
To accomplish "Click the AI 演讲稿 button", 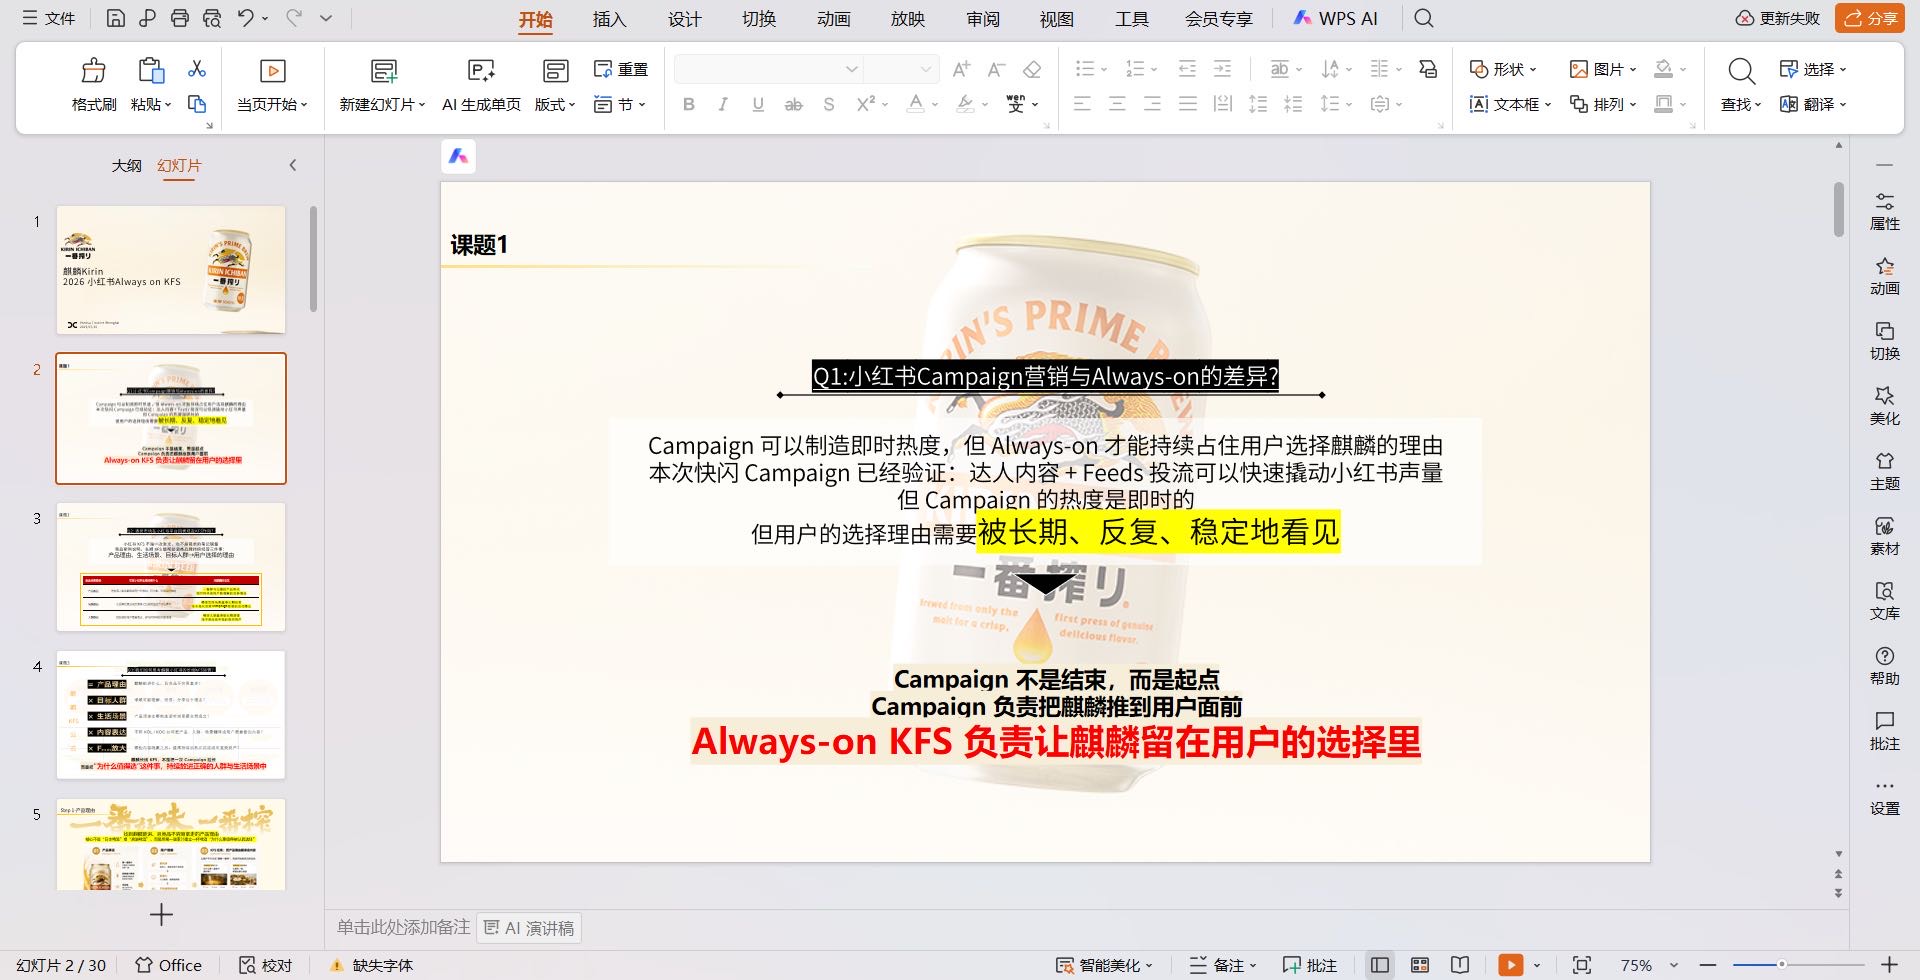I will pyautogui.click(x=529, y=928).
